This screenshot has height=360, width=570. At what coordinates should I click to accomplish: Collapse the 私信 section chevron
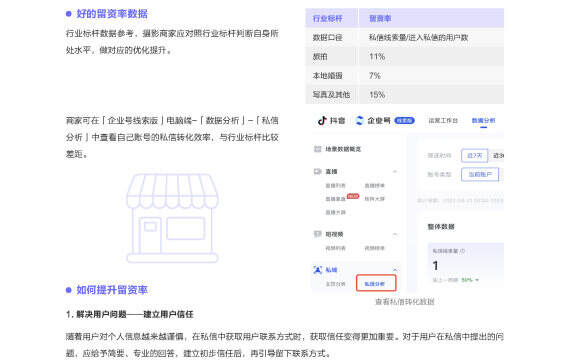395,270
